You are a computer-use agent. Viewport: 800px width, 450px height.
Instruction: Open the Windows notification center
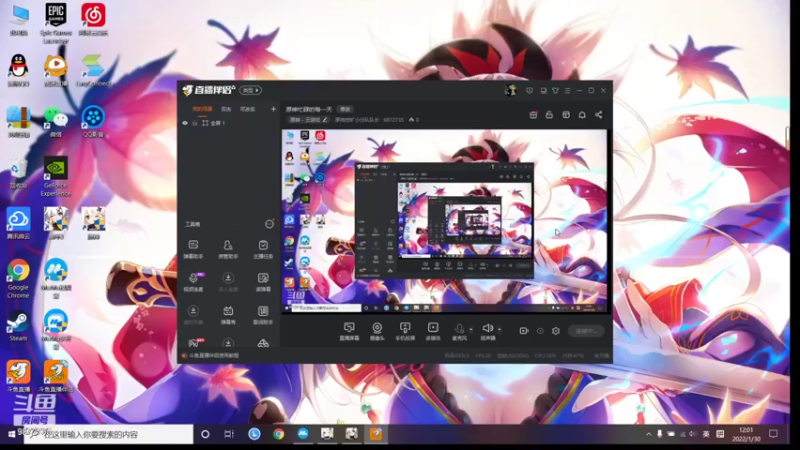773,434
